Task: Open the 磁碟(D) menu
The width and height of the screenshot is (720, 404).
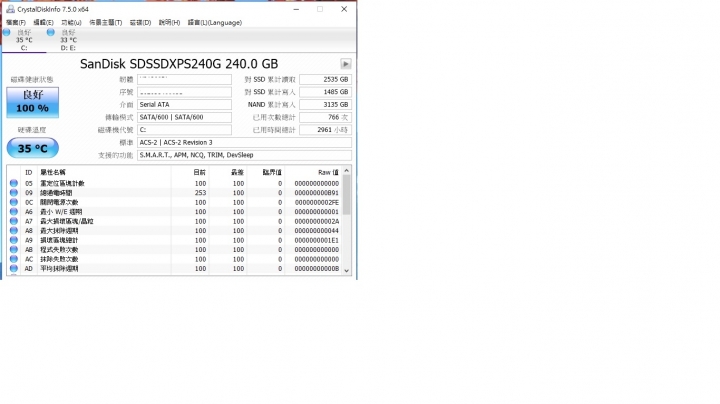Action: pyautogui.click(x=141, y=22)
